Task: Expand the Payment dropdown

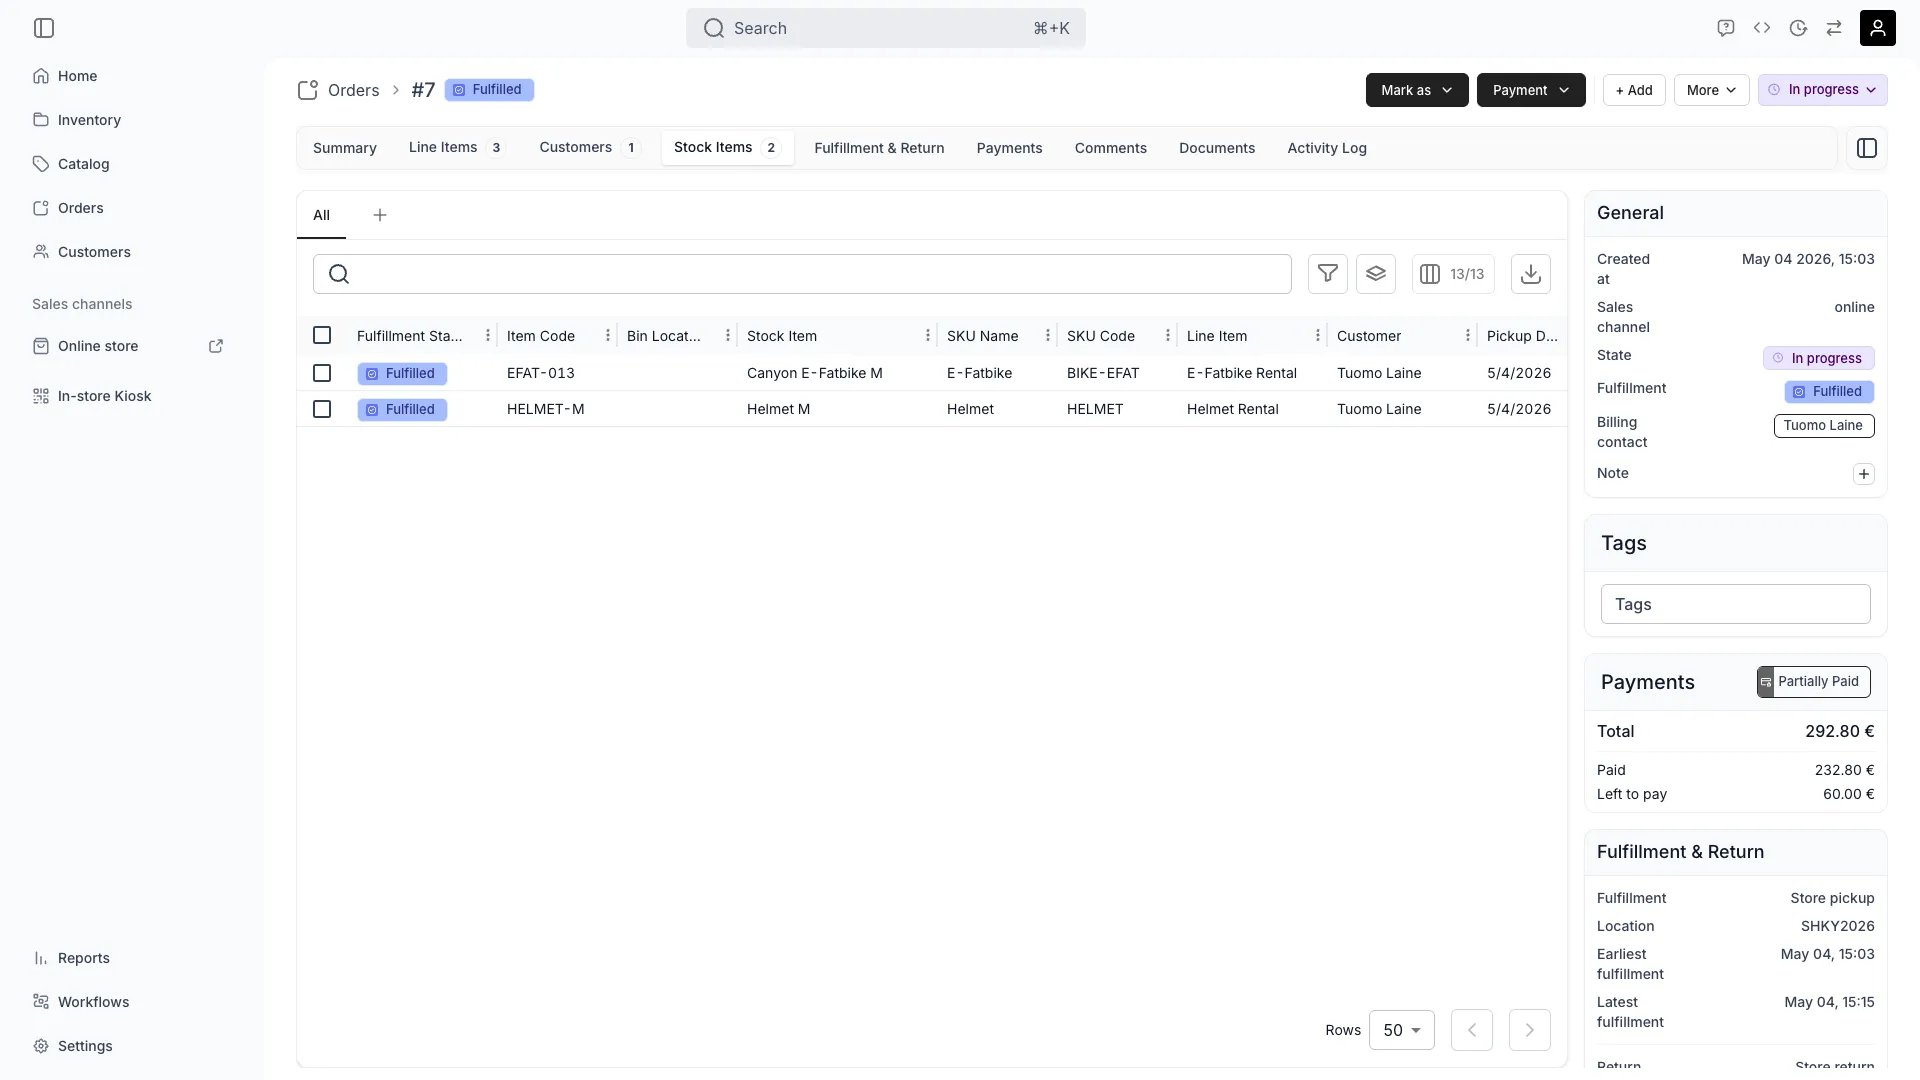Action: click(x=1531, y=90)
